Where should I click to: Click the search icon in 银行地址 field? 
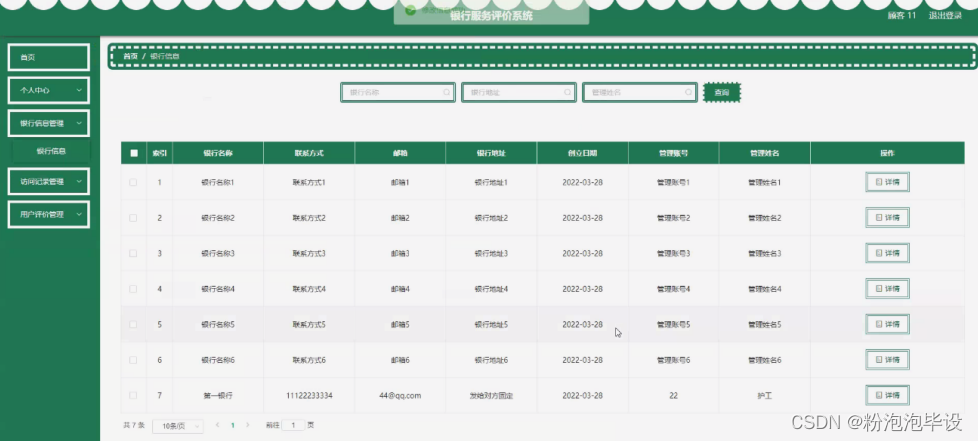(x=568, y=92)
